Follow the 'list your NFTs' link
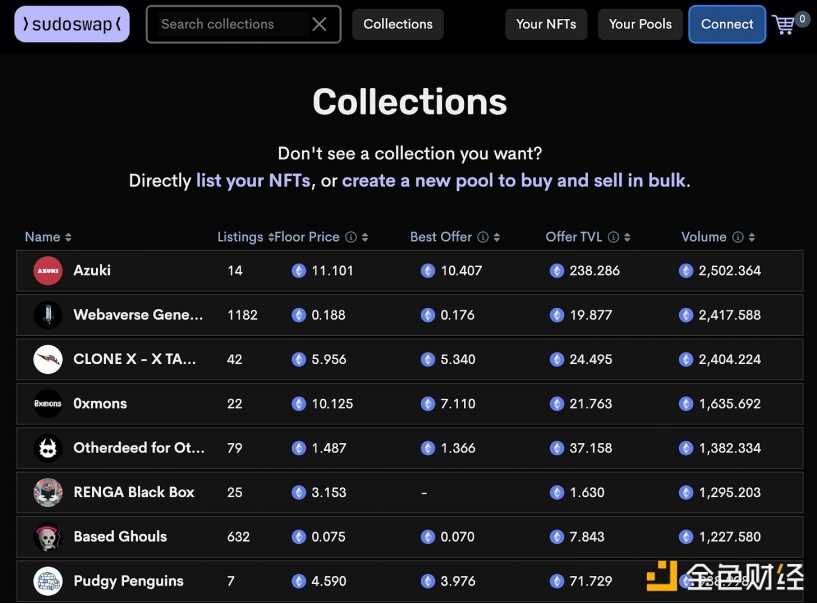 pyautogui.click(x=254, y=181)
